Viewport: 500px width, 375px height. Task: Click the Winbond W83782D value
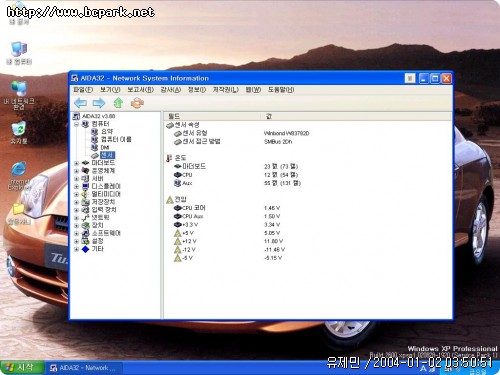coord(286,133)
